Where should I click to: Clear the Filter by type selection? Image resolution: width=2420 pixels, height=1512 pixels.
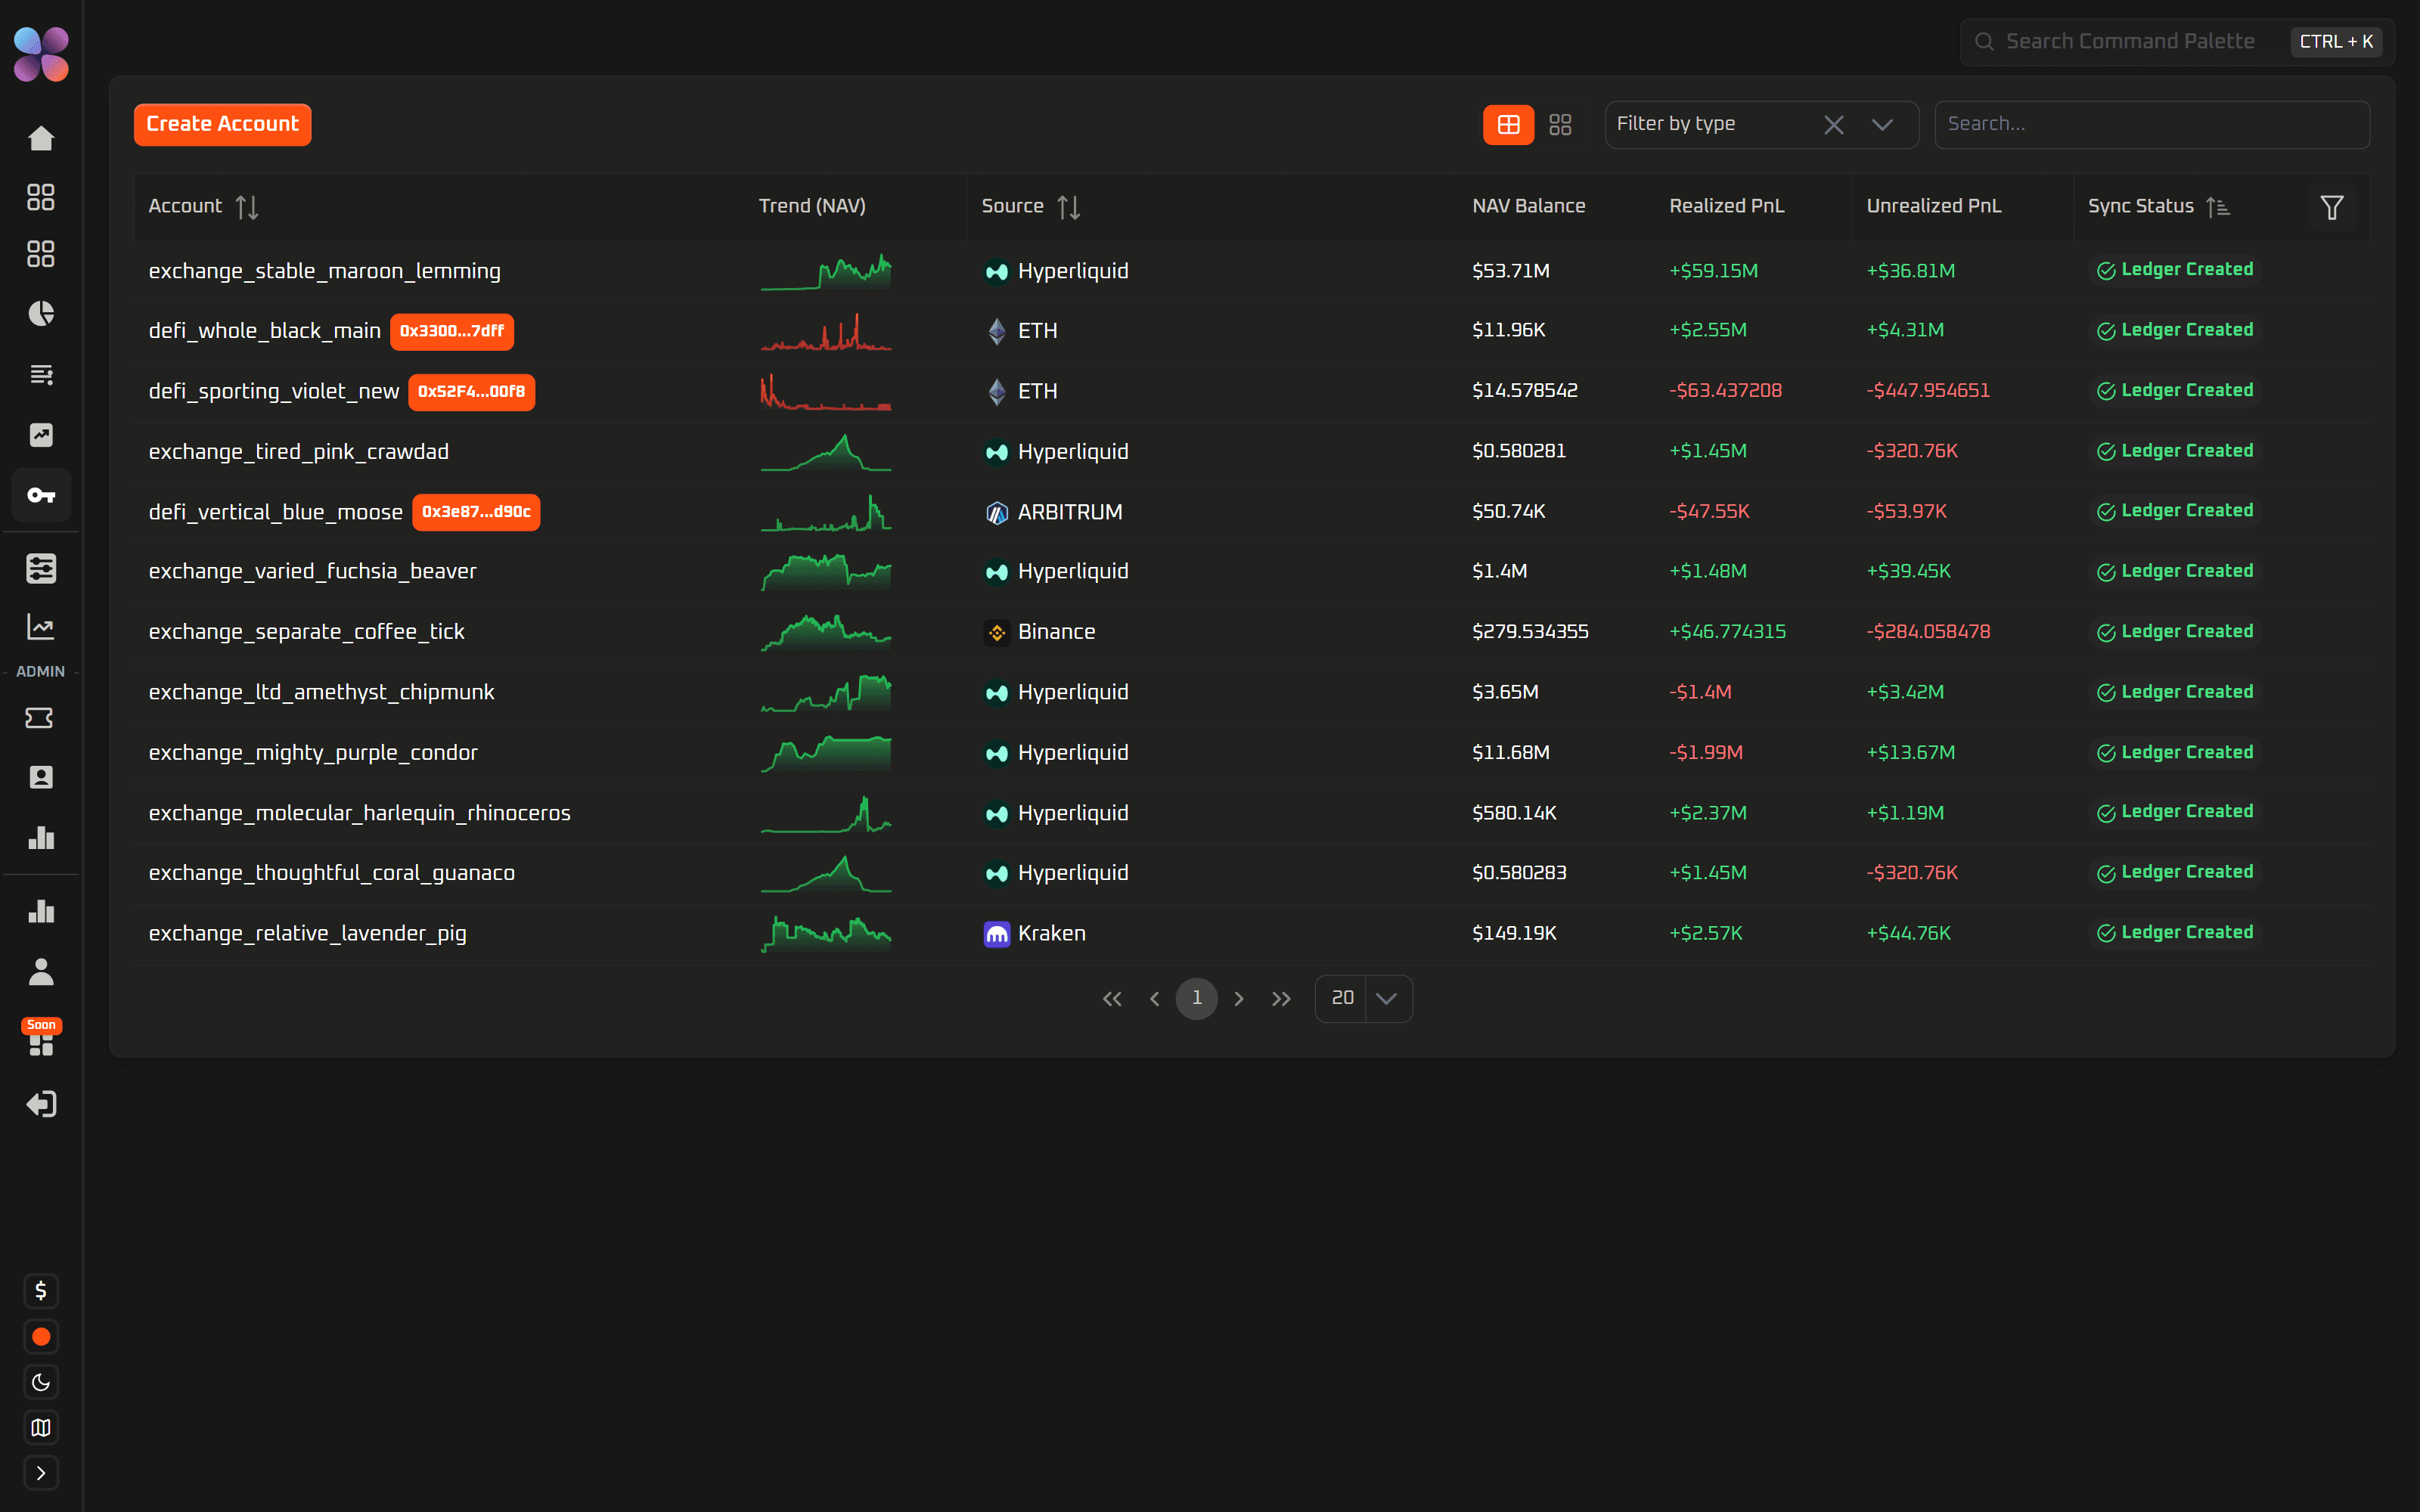coord(1834,125)
